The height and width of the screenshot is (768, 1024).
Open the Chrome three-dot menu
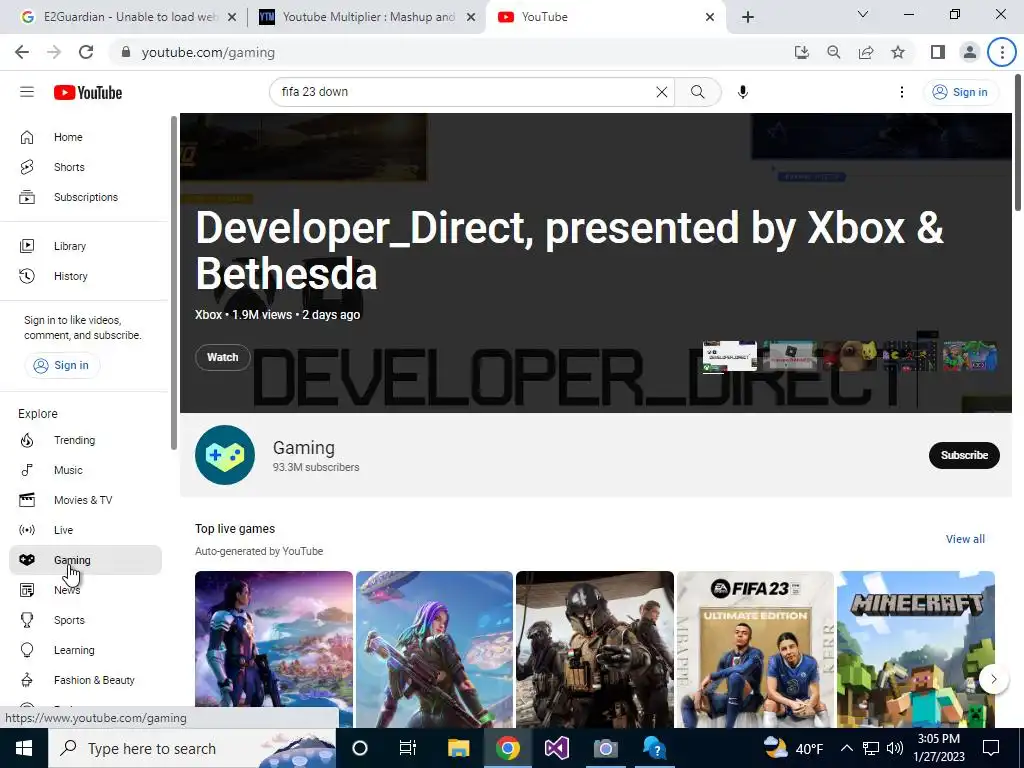(1002, 52)
